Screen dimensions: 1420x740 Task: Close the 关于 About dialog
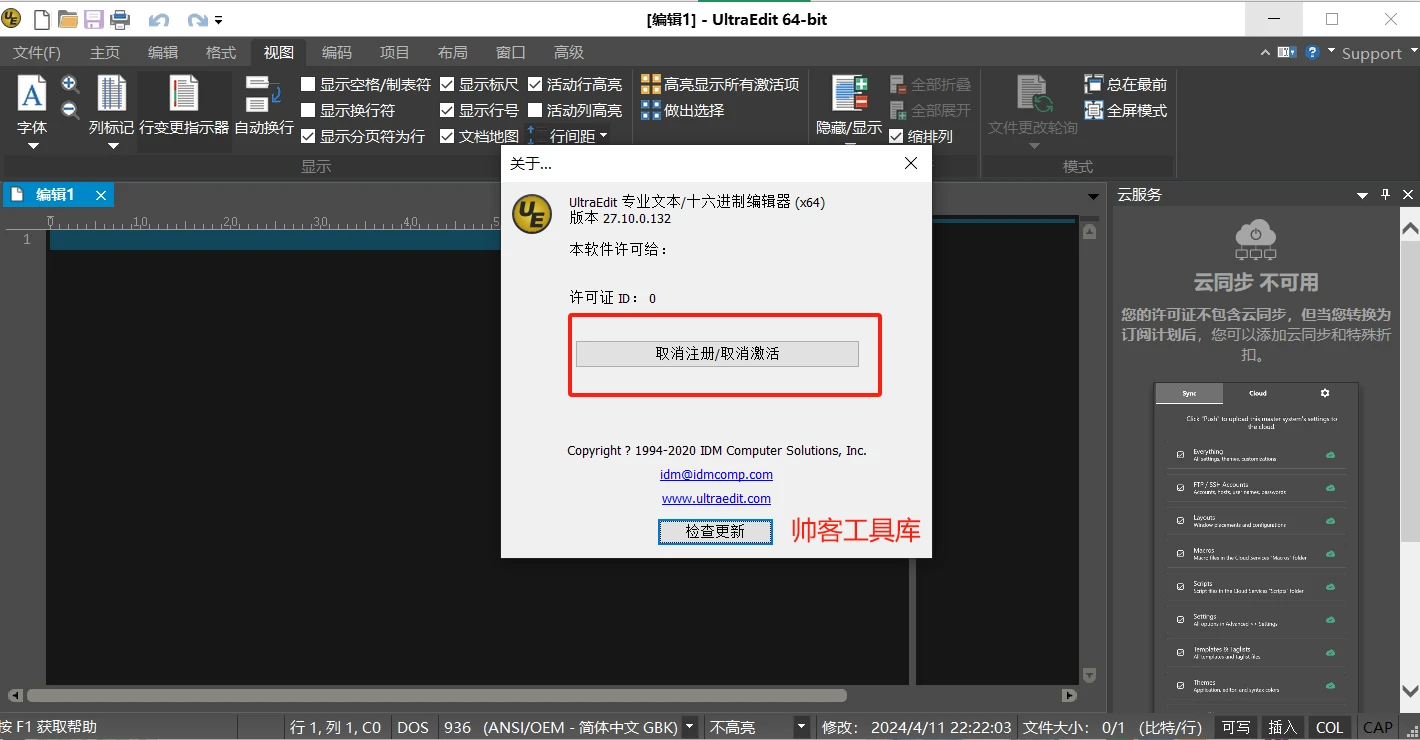click(x=910, y=163)
